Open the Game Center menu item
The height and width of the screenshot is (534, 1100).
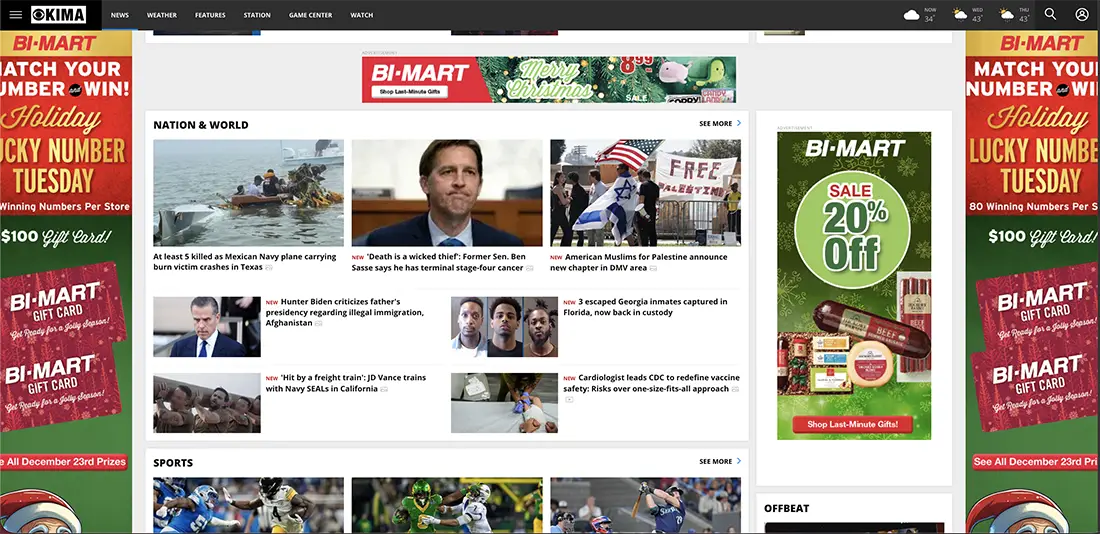click(x=311, y=15)
